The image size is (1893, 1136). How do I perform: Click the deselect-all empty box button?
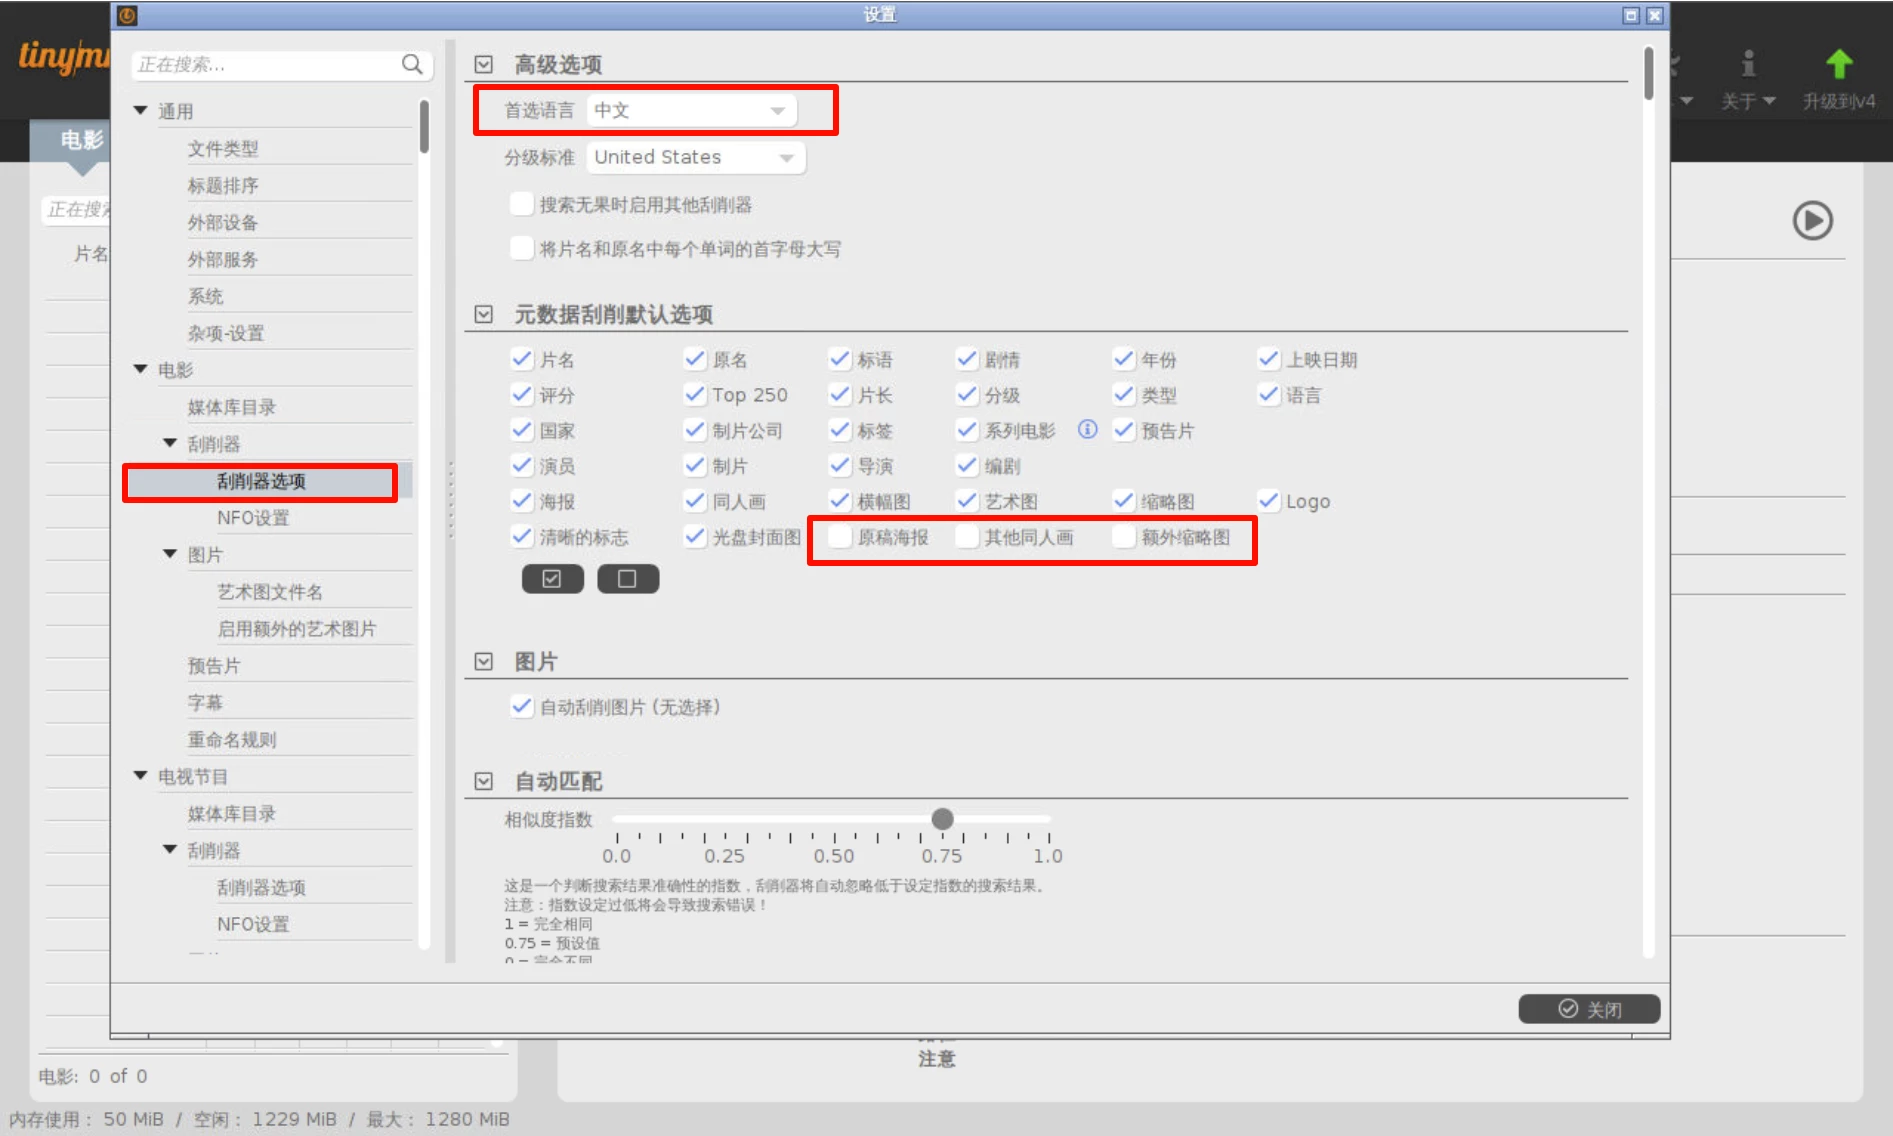(627, 579)
